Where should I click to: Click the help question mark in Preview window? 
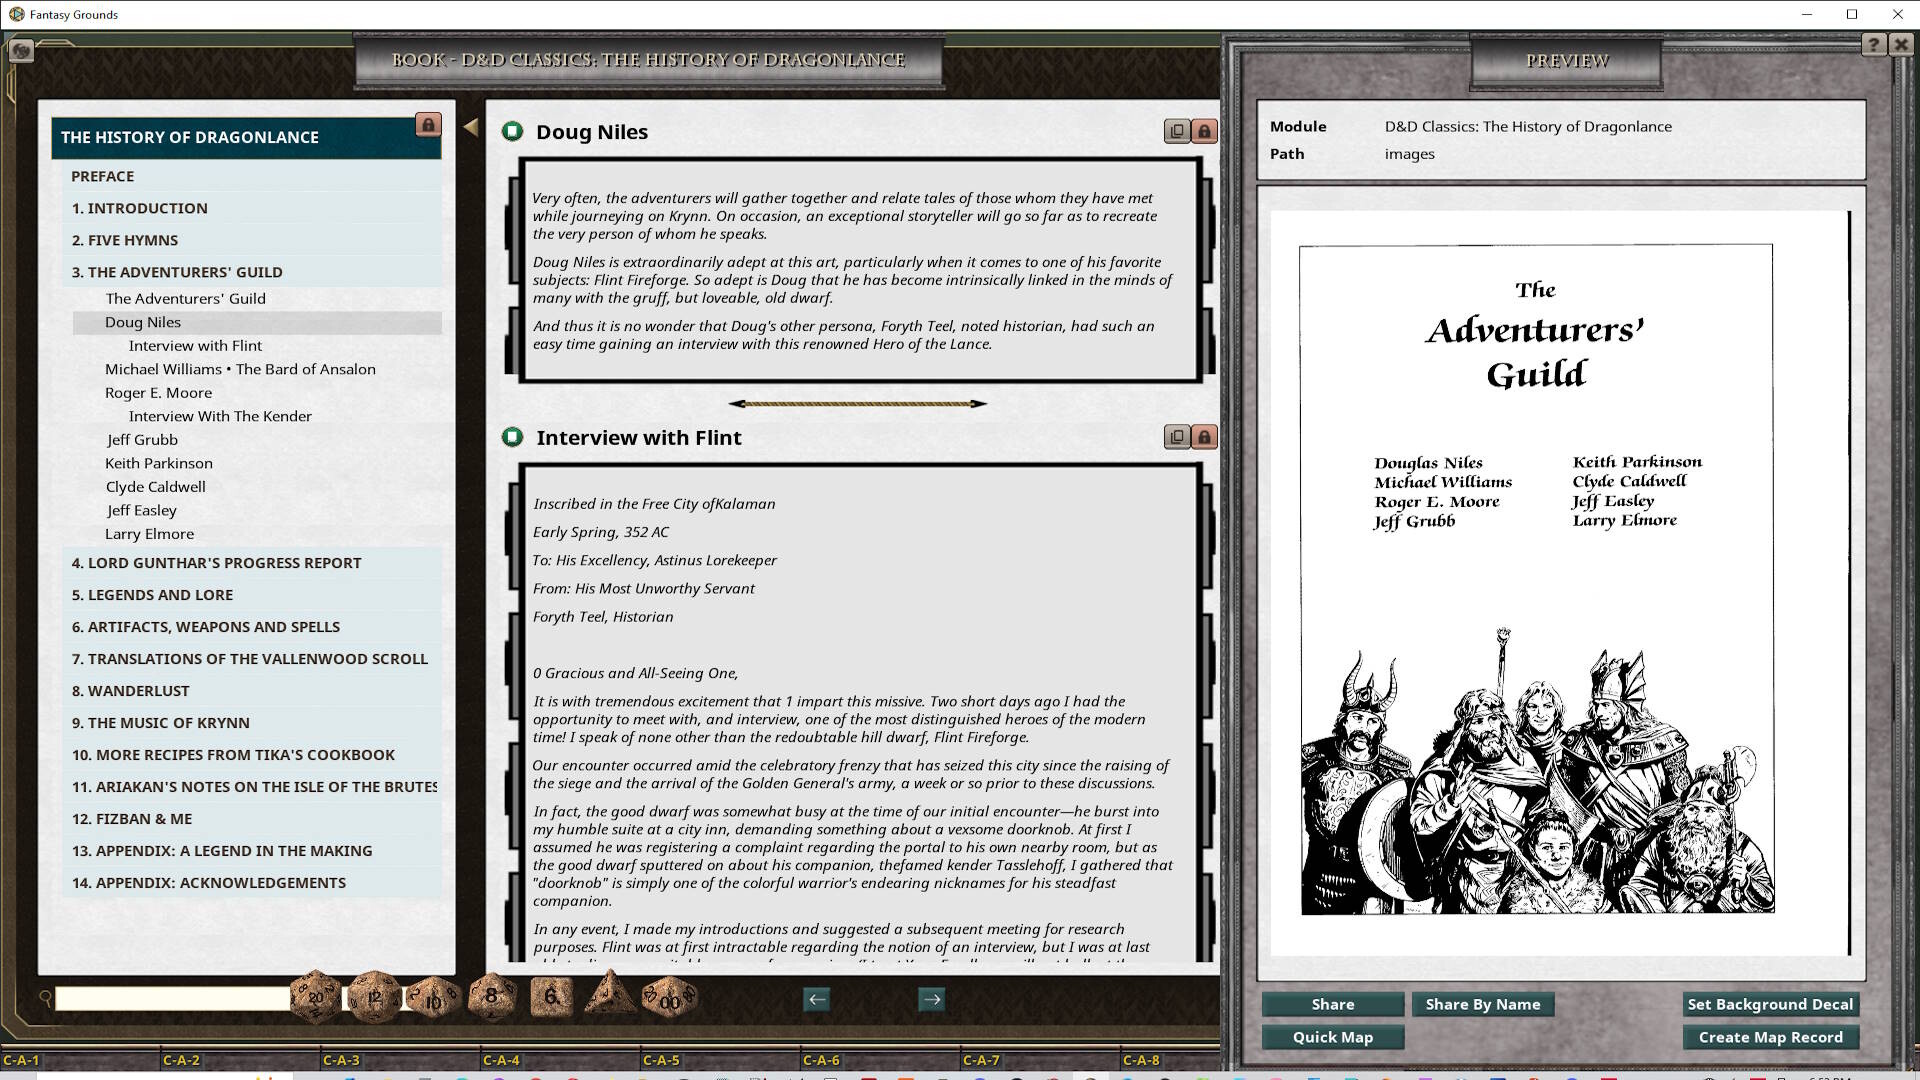1873,45
